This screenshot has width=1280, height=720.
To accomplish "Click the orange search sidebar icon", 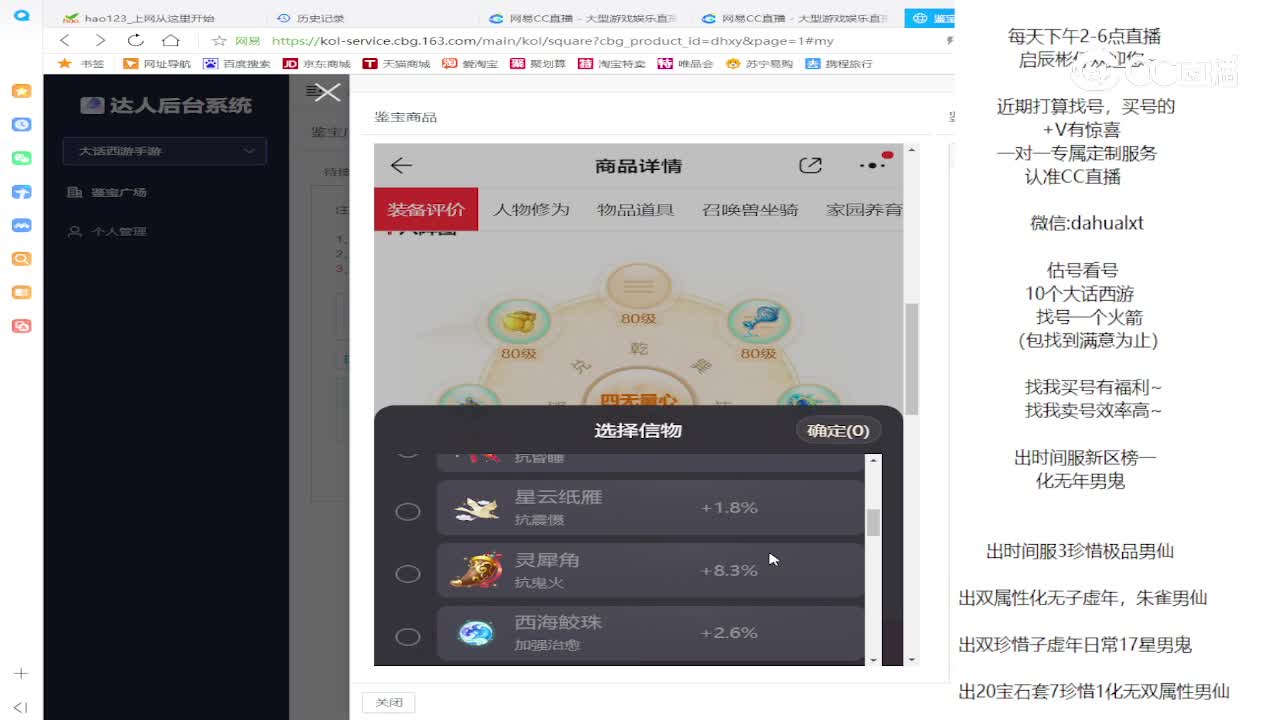I will click(x=21, y=259).
